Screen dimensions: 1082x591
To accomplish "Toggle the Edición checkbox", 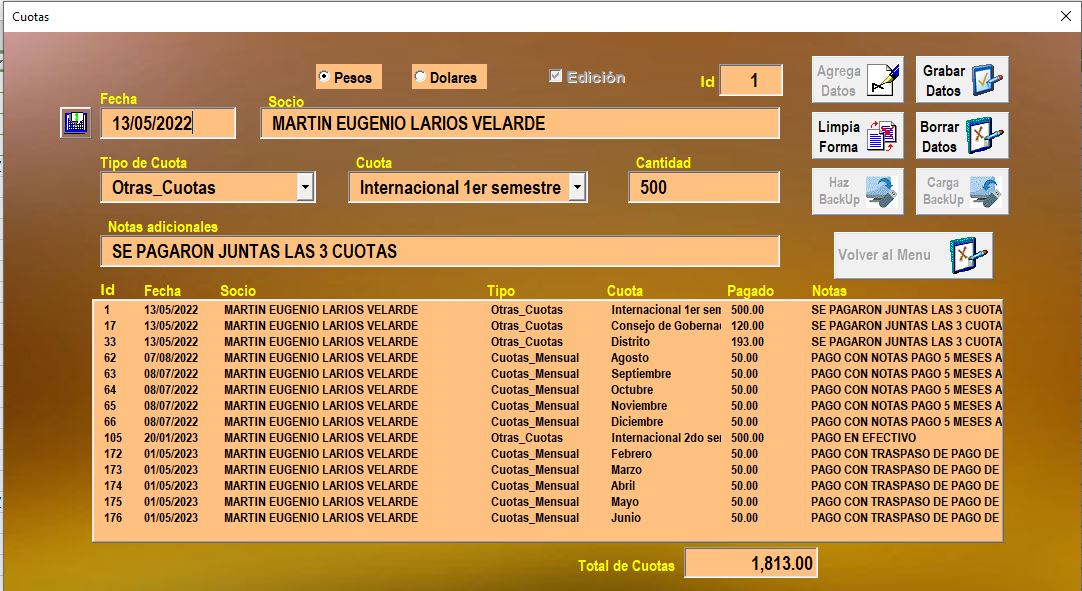I will tap(556, 76).
